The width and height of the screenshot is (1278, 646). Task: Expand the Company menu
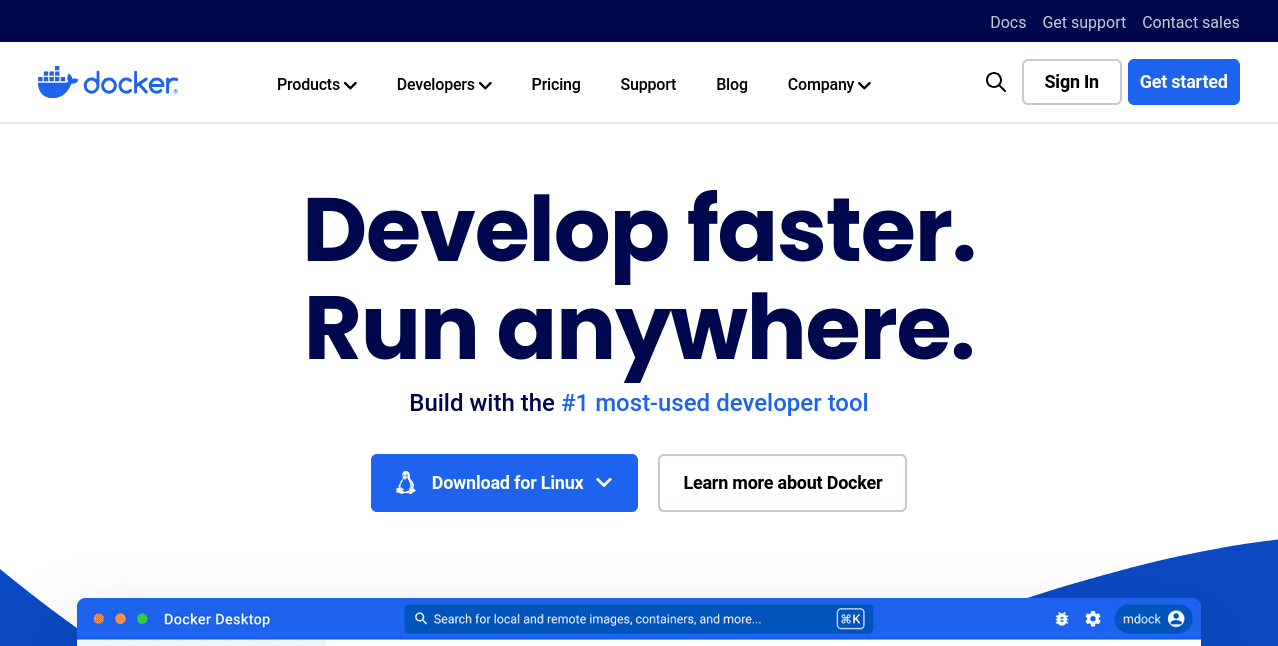click(829, 85)
